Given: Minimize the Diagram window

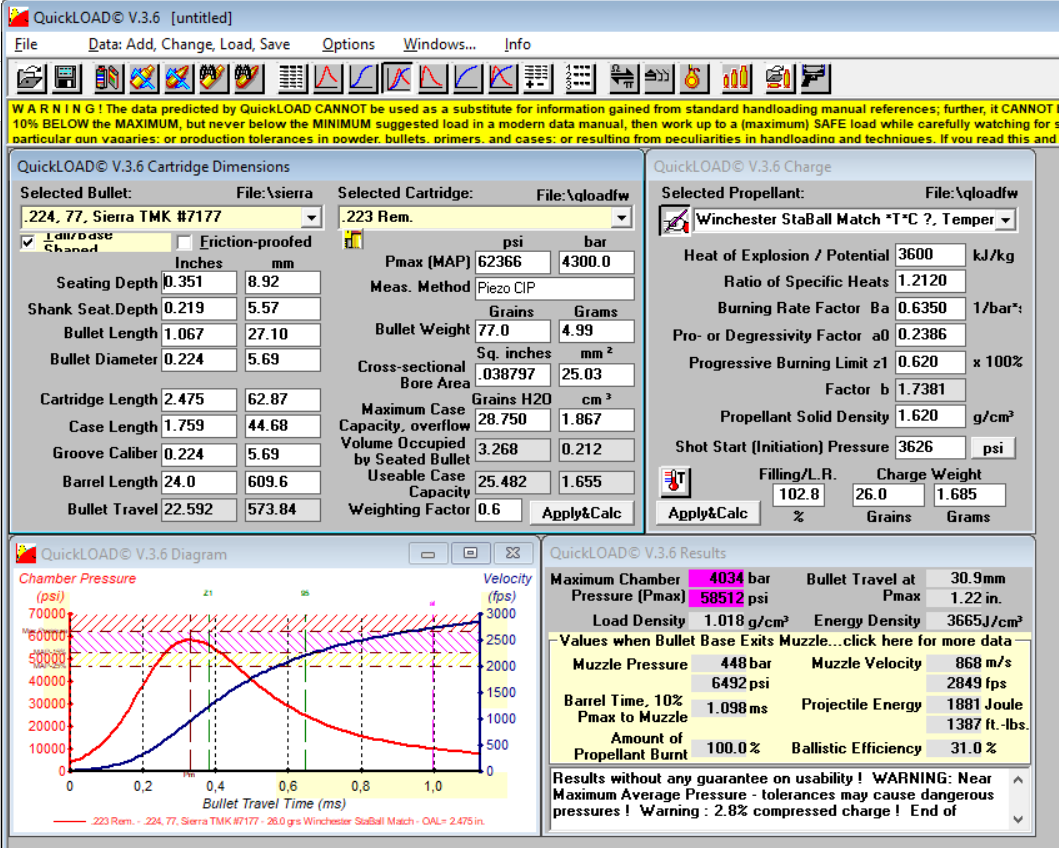Looking at the screenshot, I should (x=428, y=554).
